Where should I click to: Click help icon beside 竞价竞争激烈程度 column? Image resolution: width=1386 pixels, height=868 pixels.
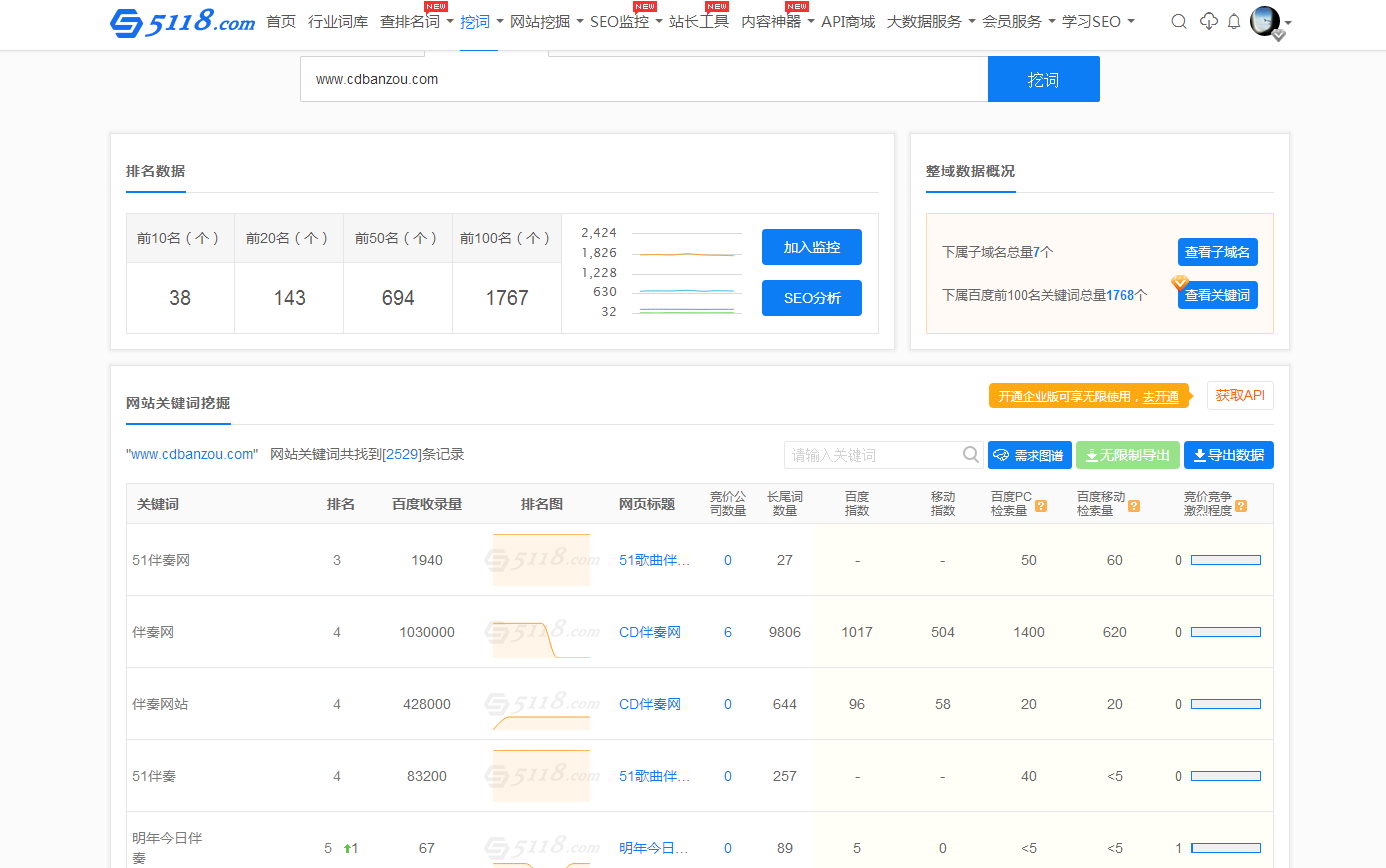point(1241,506)
